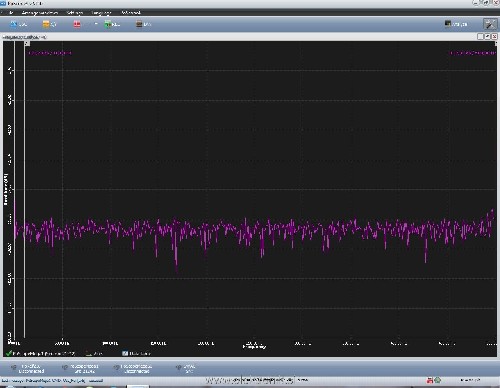Click small expander at chart's top-left corner
Viewport: 500px width, 388px height.
point(27,43)
